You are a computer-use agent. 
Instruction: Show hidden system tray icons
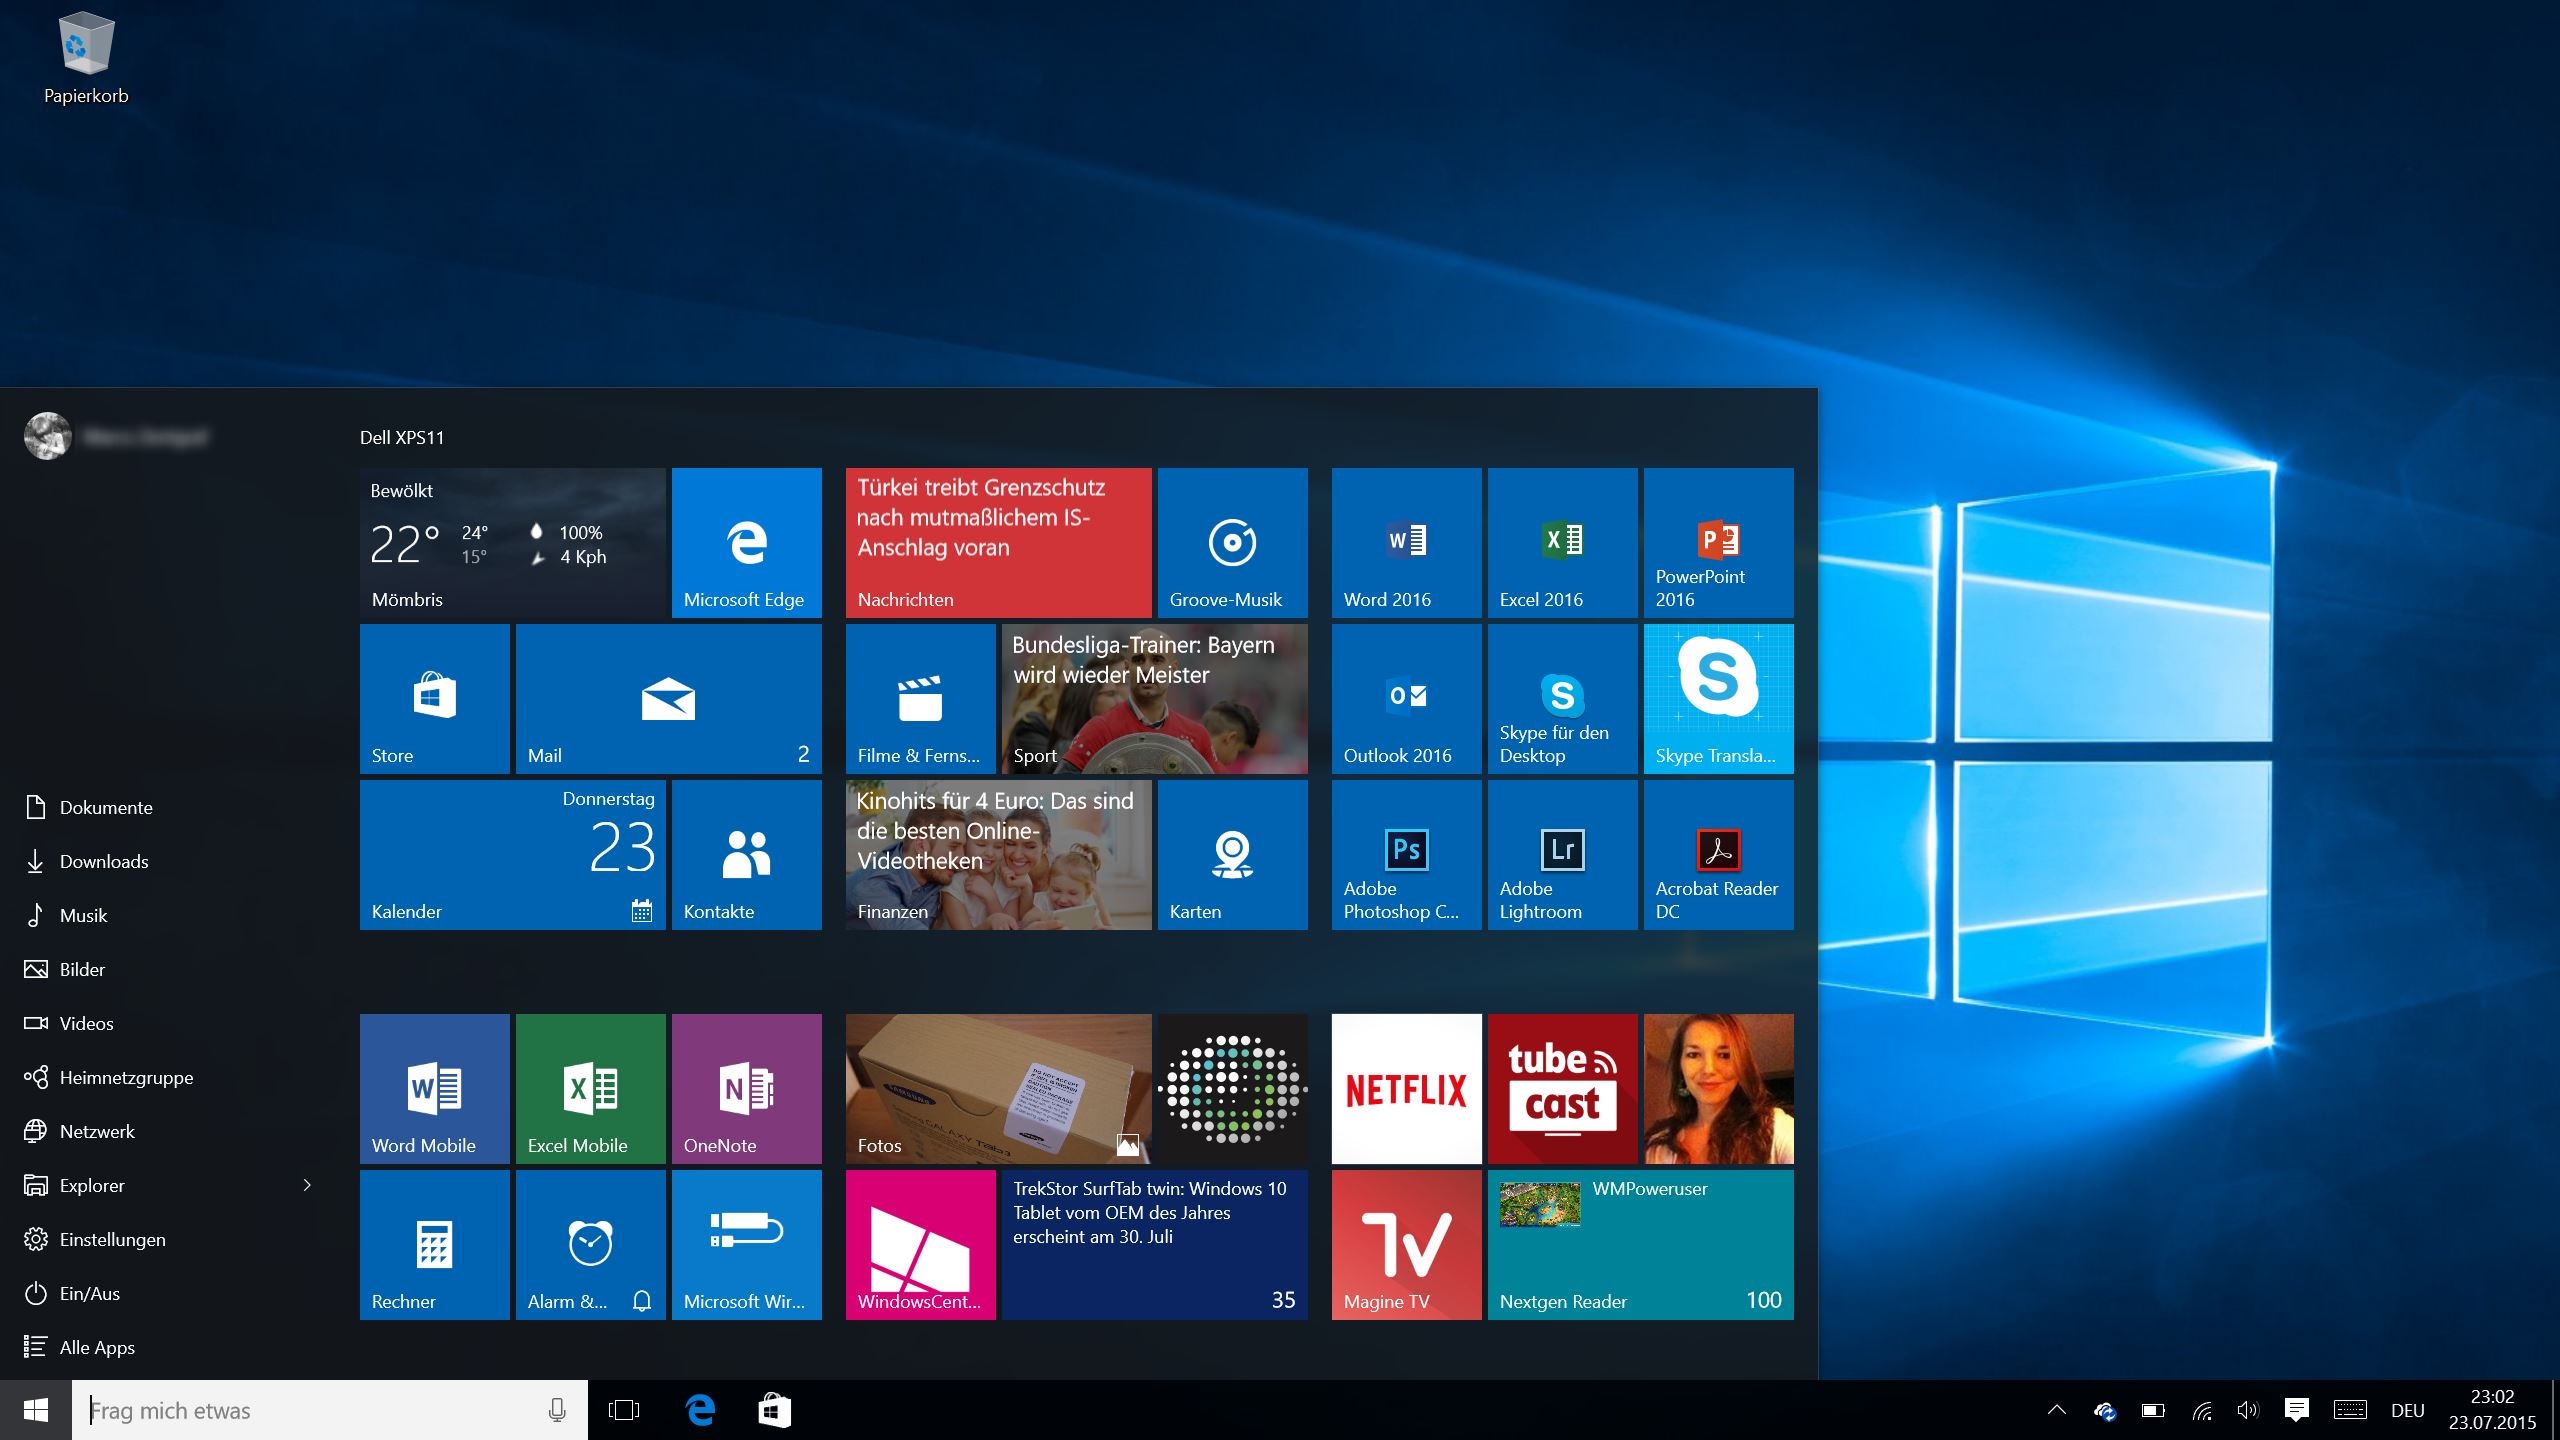2056,1410
